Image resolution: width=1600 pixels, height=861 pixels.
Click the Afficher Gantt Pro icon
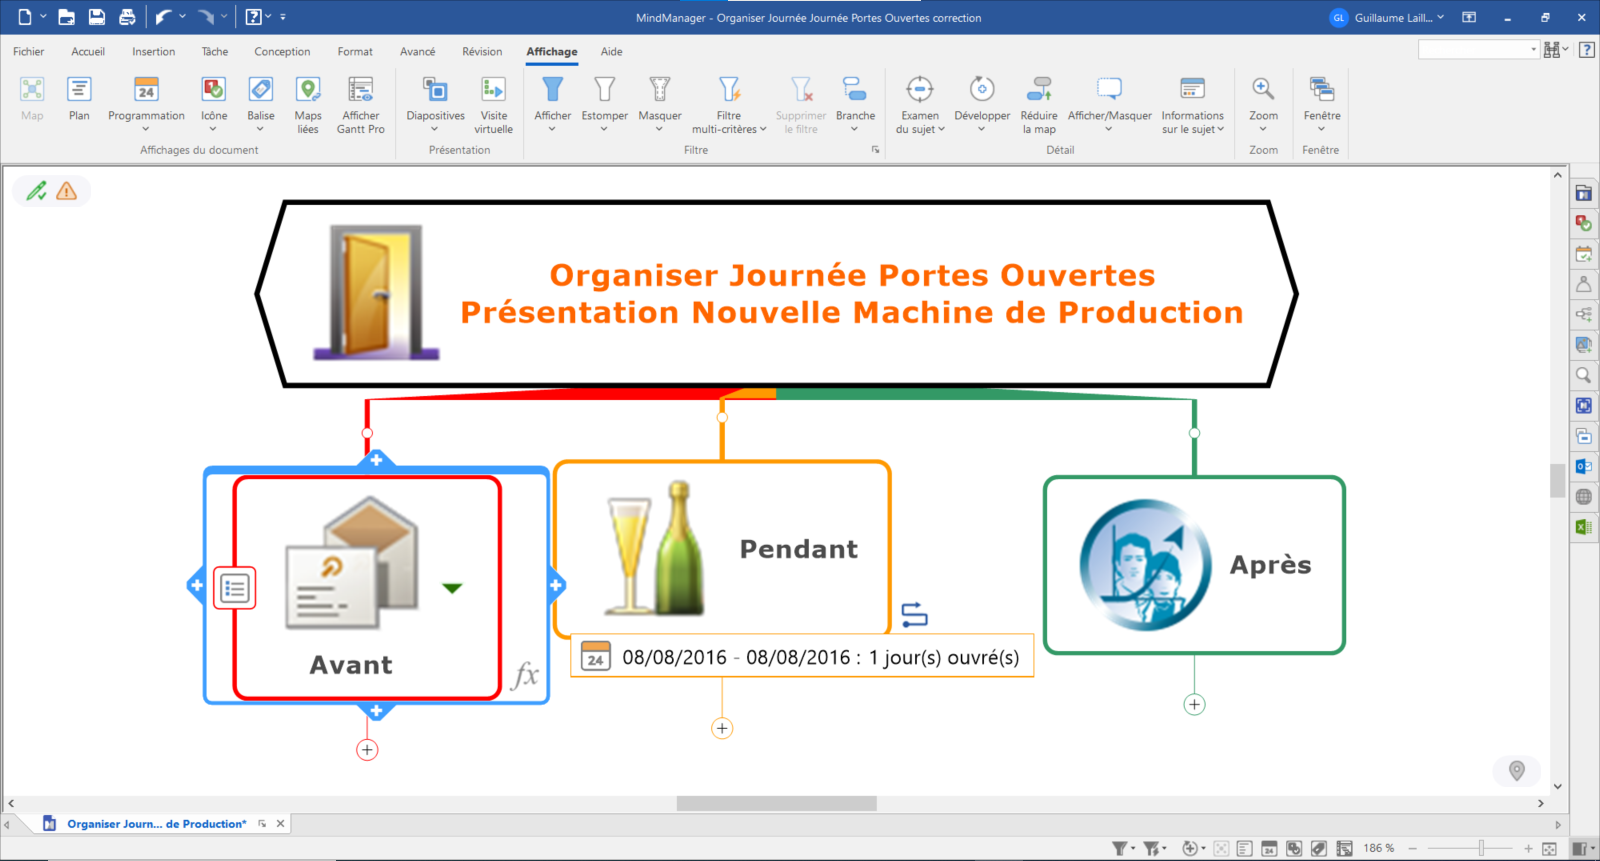(360, 90)
